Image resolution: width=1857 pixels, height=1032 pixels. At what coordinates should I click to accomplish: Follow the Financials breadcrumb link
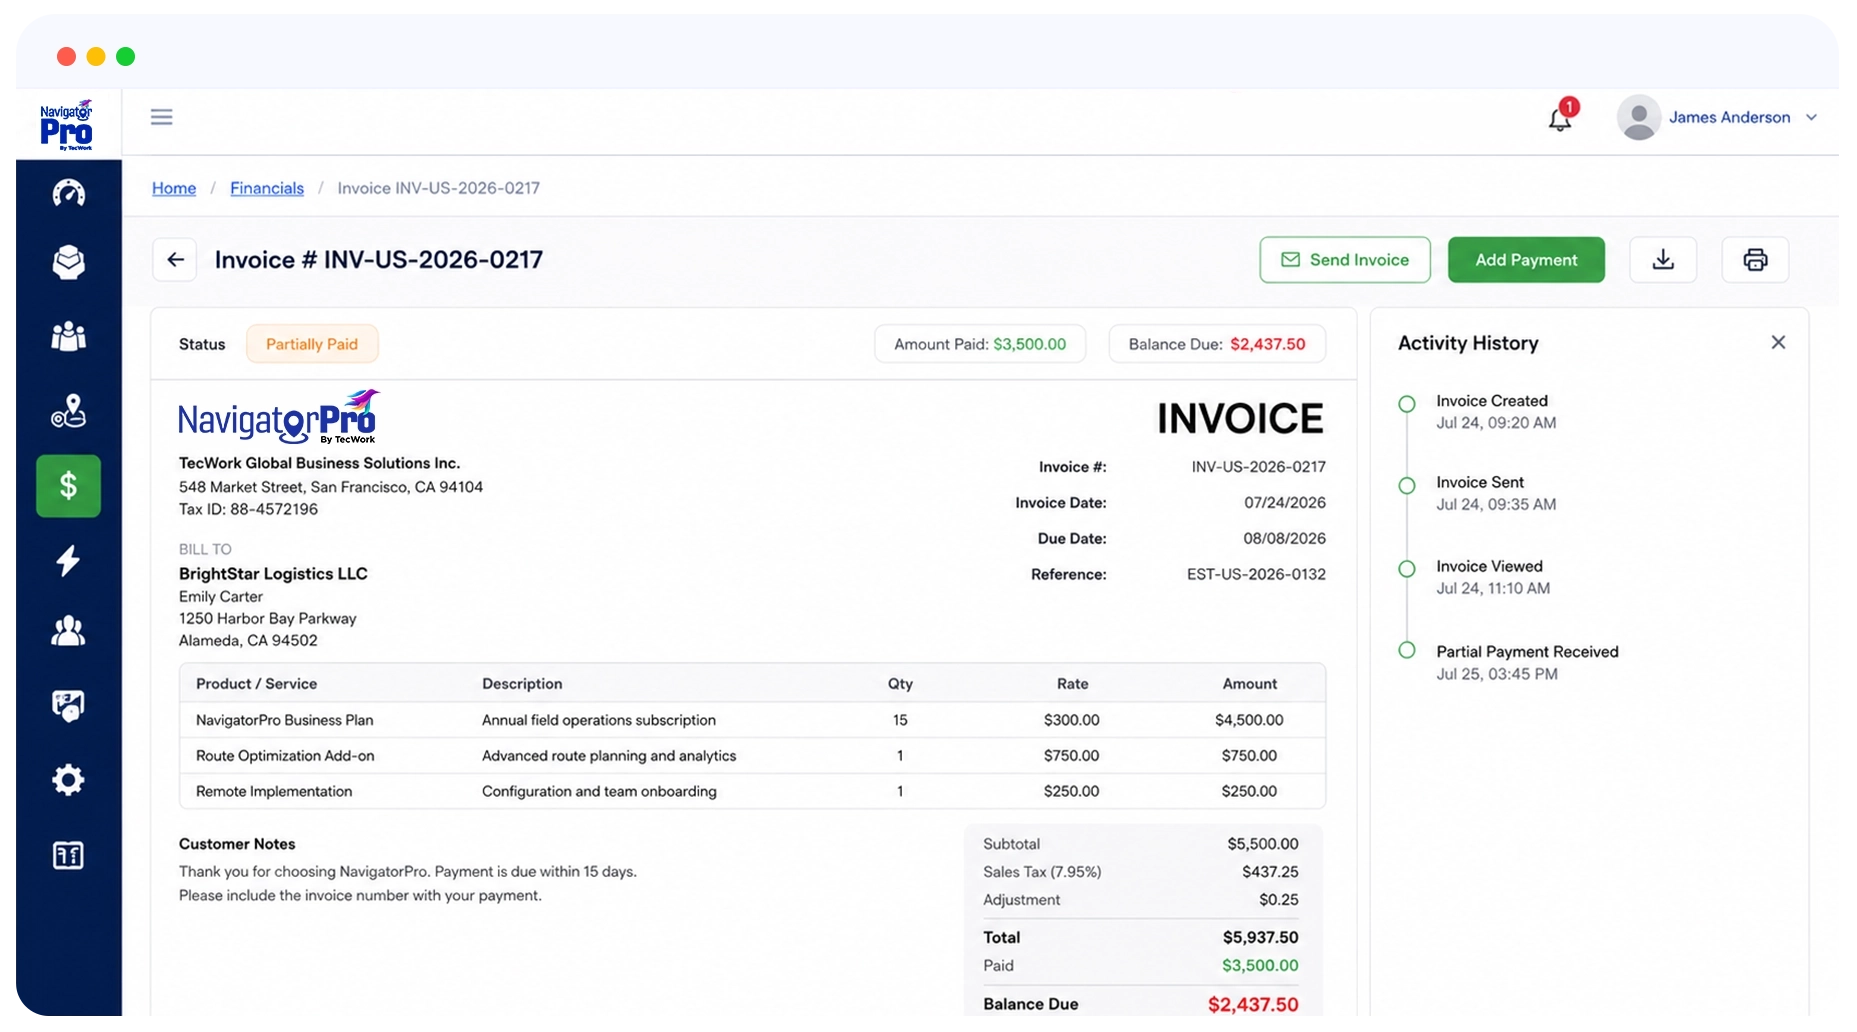click(267, 188)
